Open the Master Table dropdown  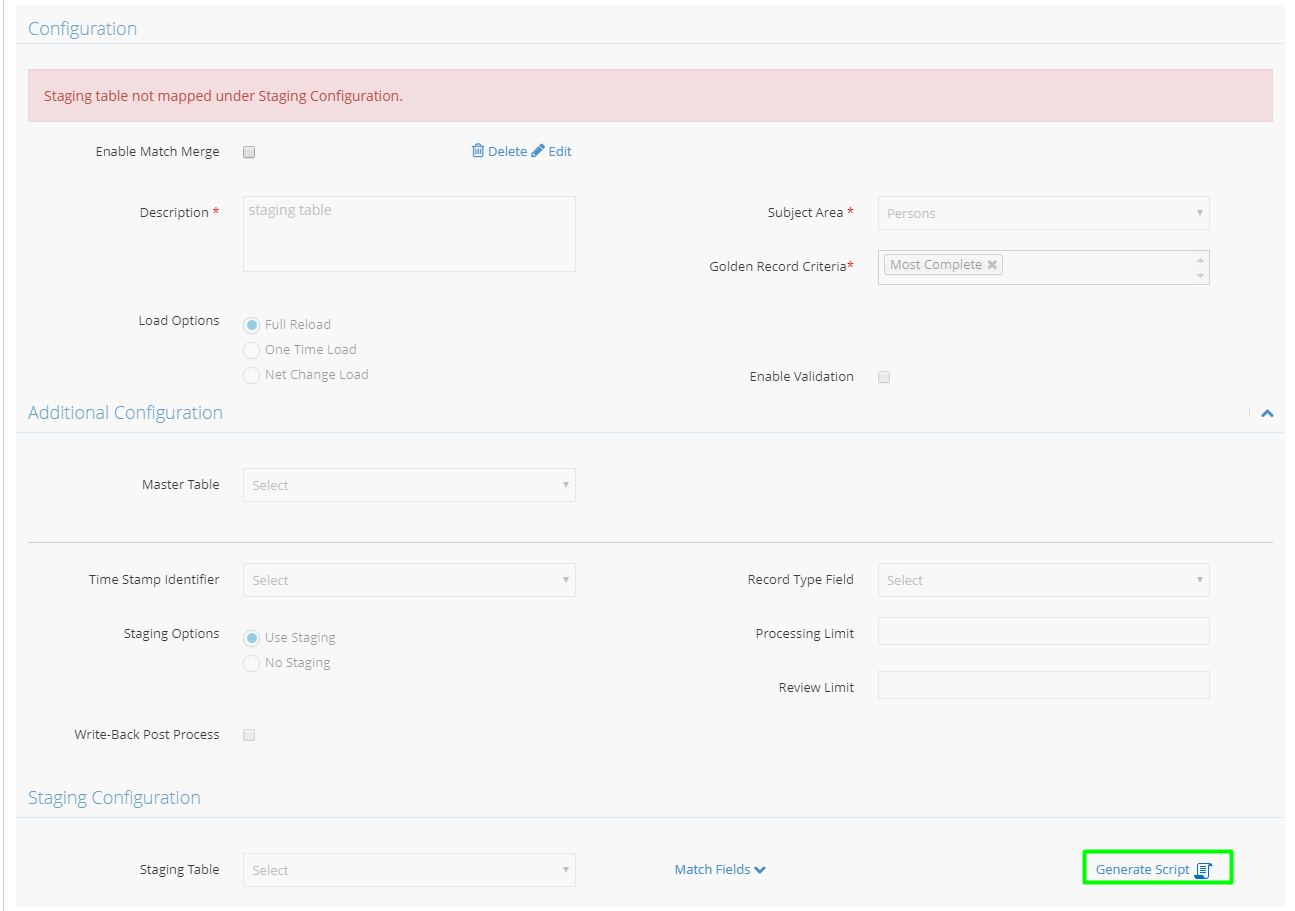point(409,485)
